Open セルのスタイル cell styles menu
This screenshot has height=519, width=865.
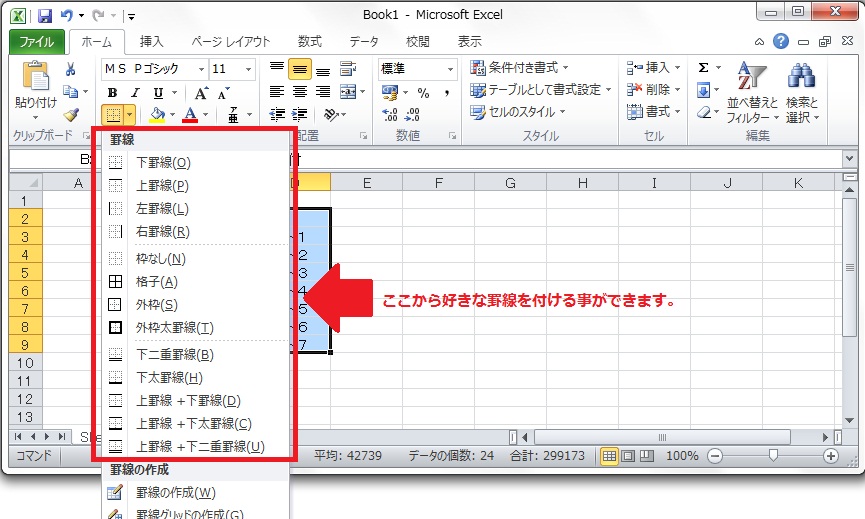517,112
